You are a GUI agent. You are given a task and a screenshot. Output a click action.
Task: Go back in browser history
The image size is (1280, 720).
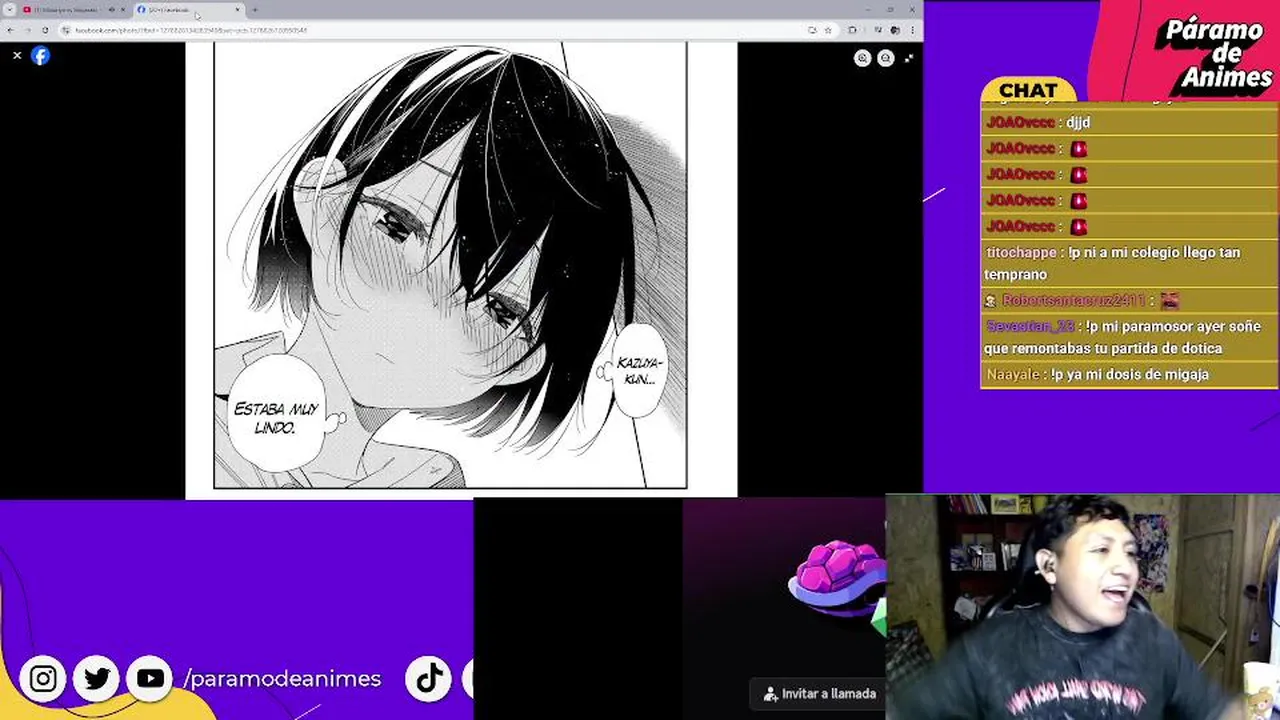point(10,30)
